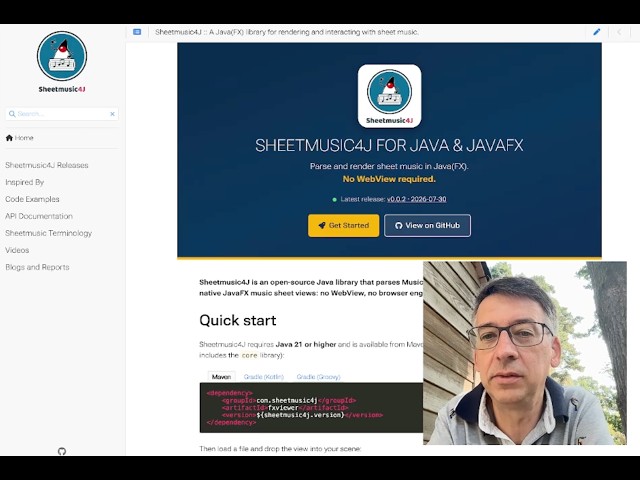Click the search magnifier icon
This screenshot has height=480, width=640.
[12, 114]
